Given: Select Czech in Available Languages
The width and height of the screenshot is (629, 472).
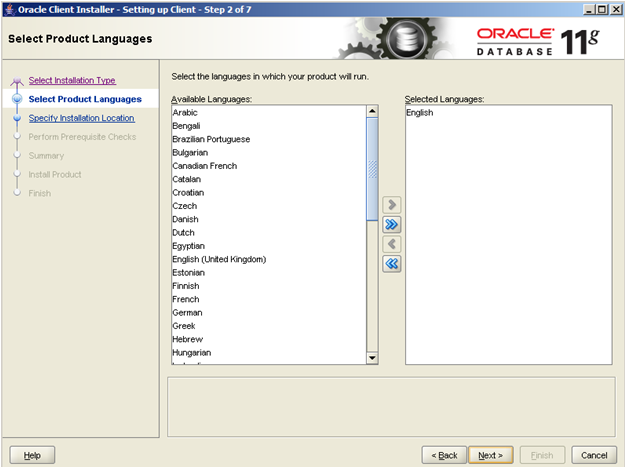Looking at the screenshot, I should [269, 206].
